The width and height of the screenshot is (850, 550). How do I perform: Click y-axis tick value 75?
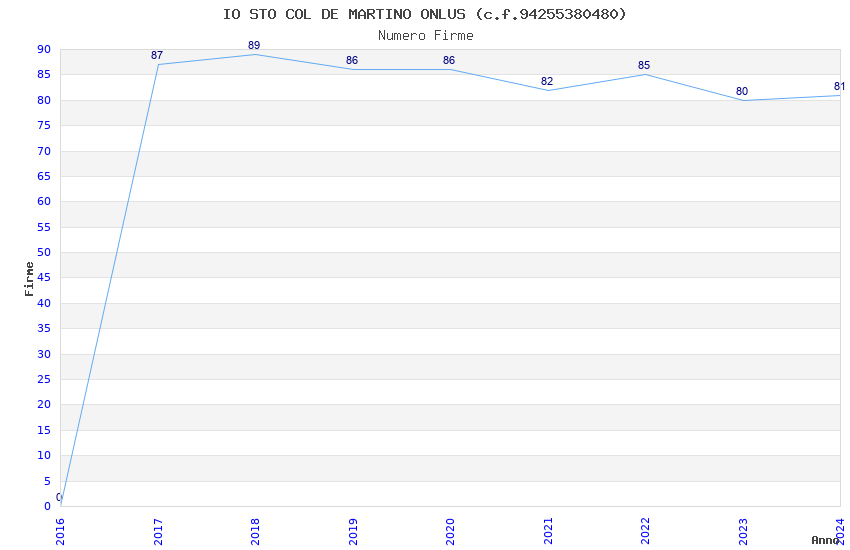44,126
